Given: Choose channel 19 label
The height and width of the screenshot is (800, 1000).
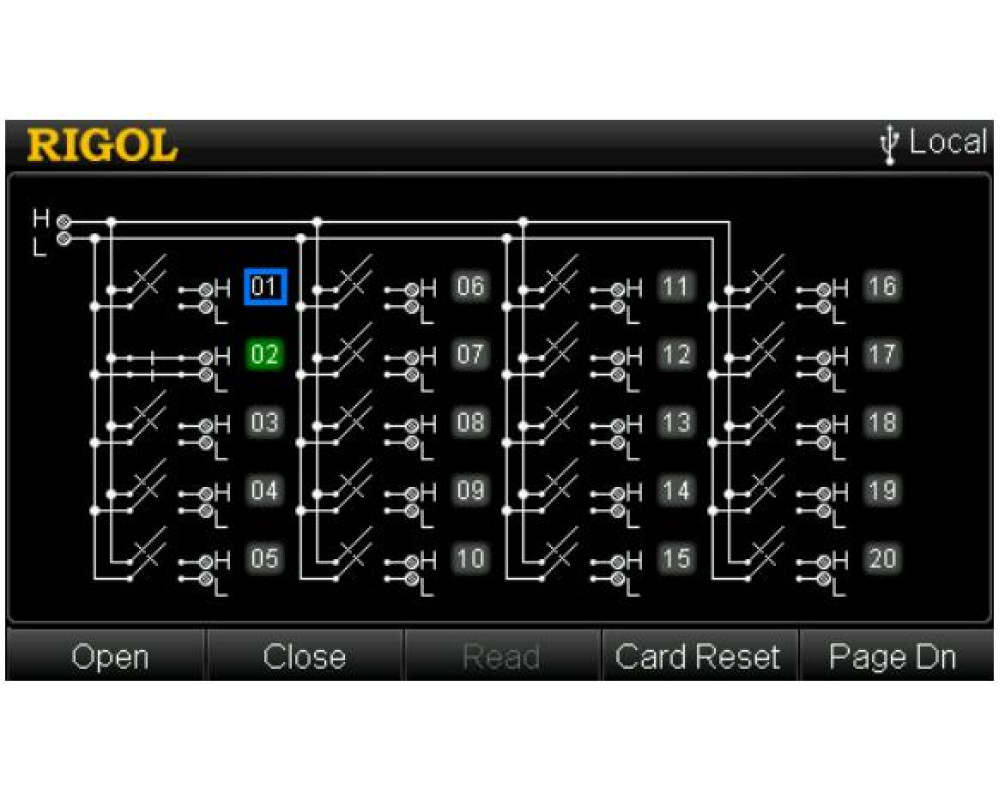Looking at the screenshot, I should click(882, 491).
